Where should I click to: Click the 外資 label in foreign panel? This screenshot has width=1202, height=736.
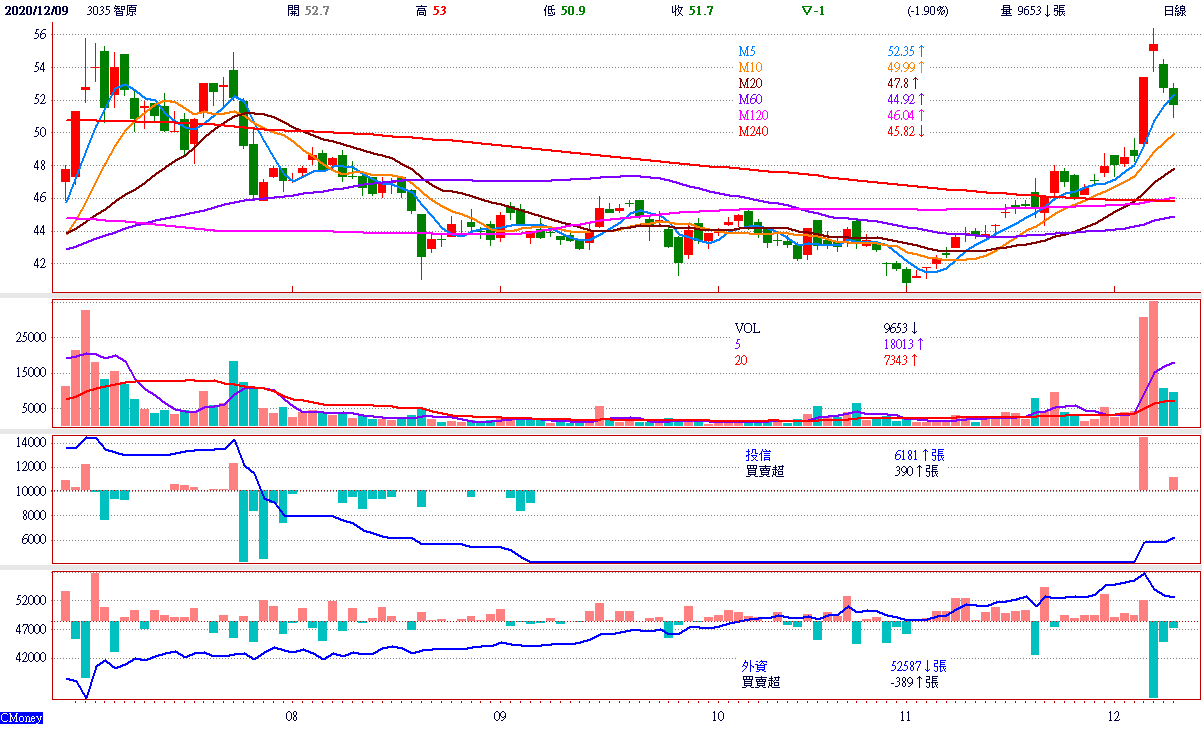tap(756, 665)
